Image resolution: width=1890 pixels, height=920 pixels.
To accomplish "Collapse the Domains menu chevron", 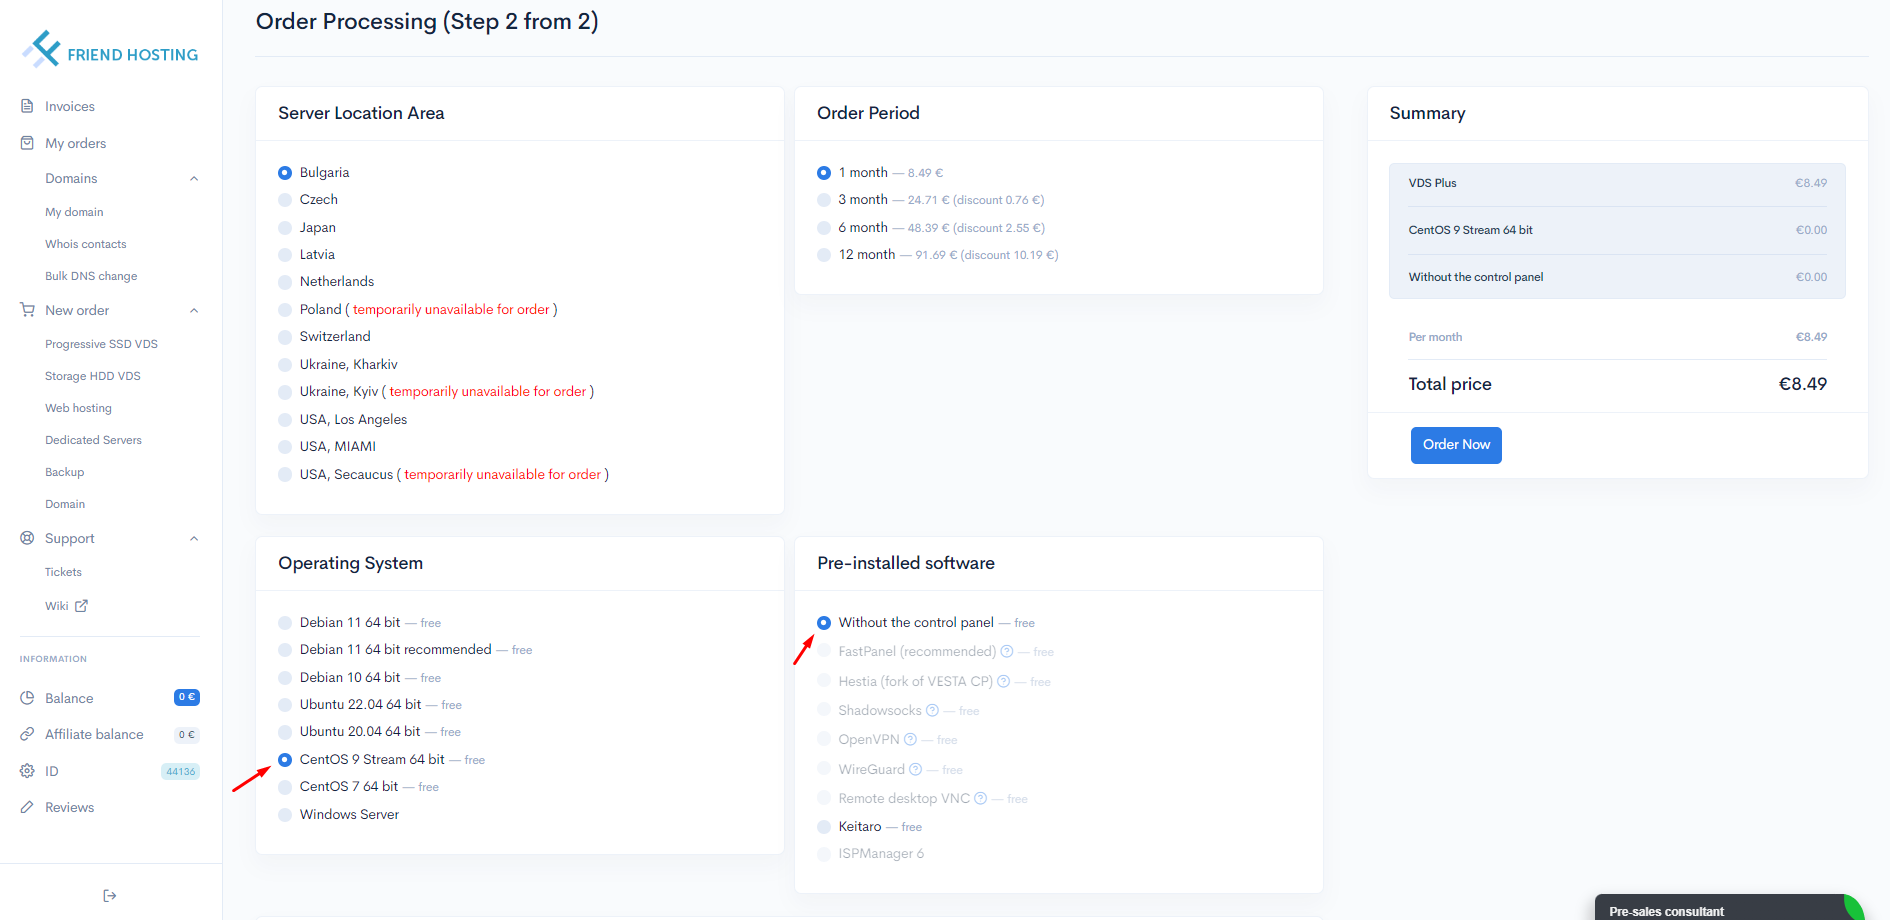I will [x=194, y=179].
